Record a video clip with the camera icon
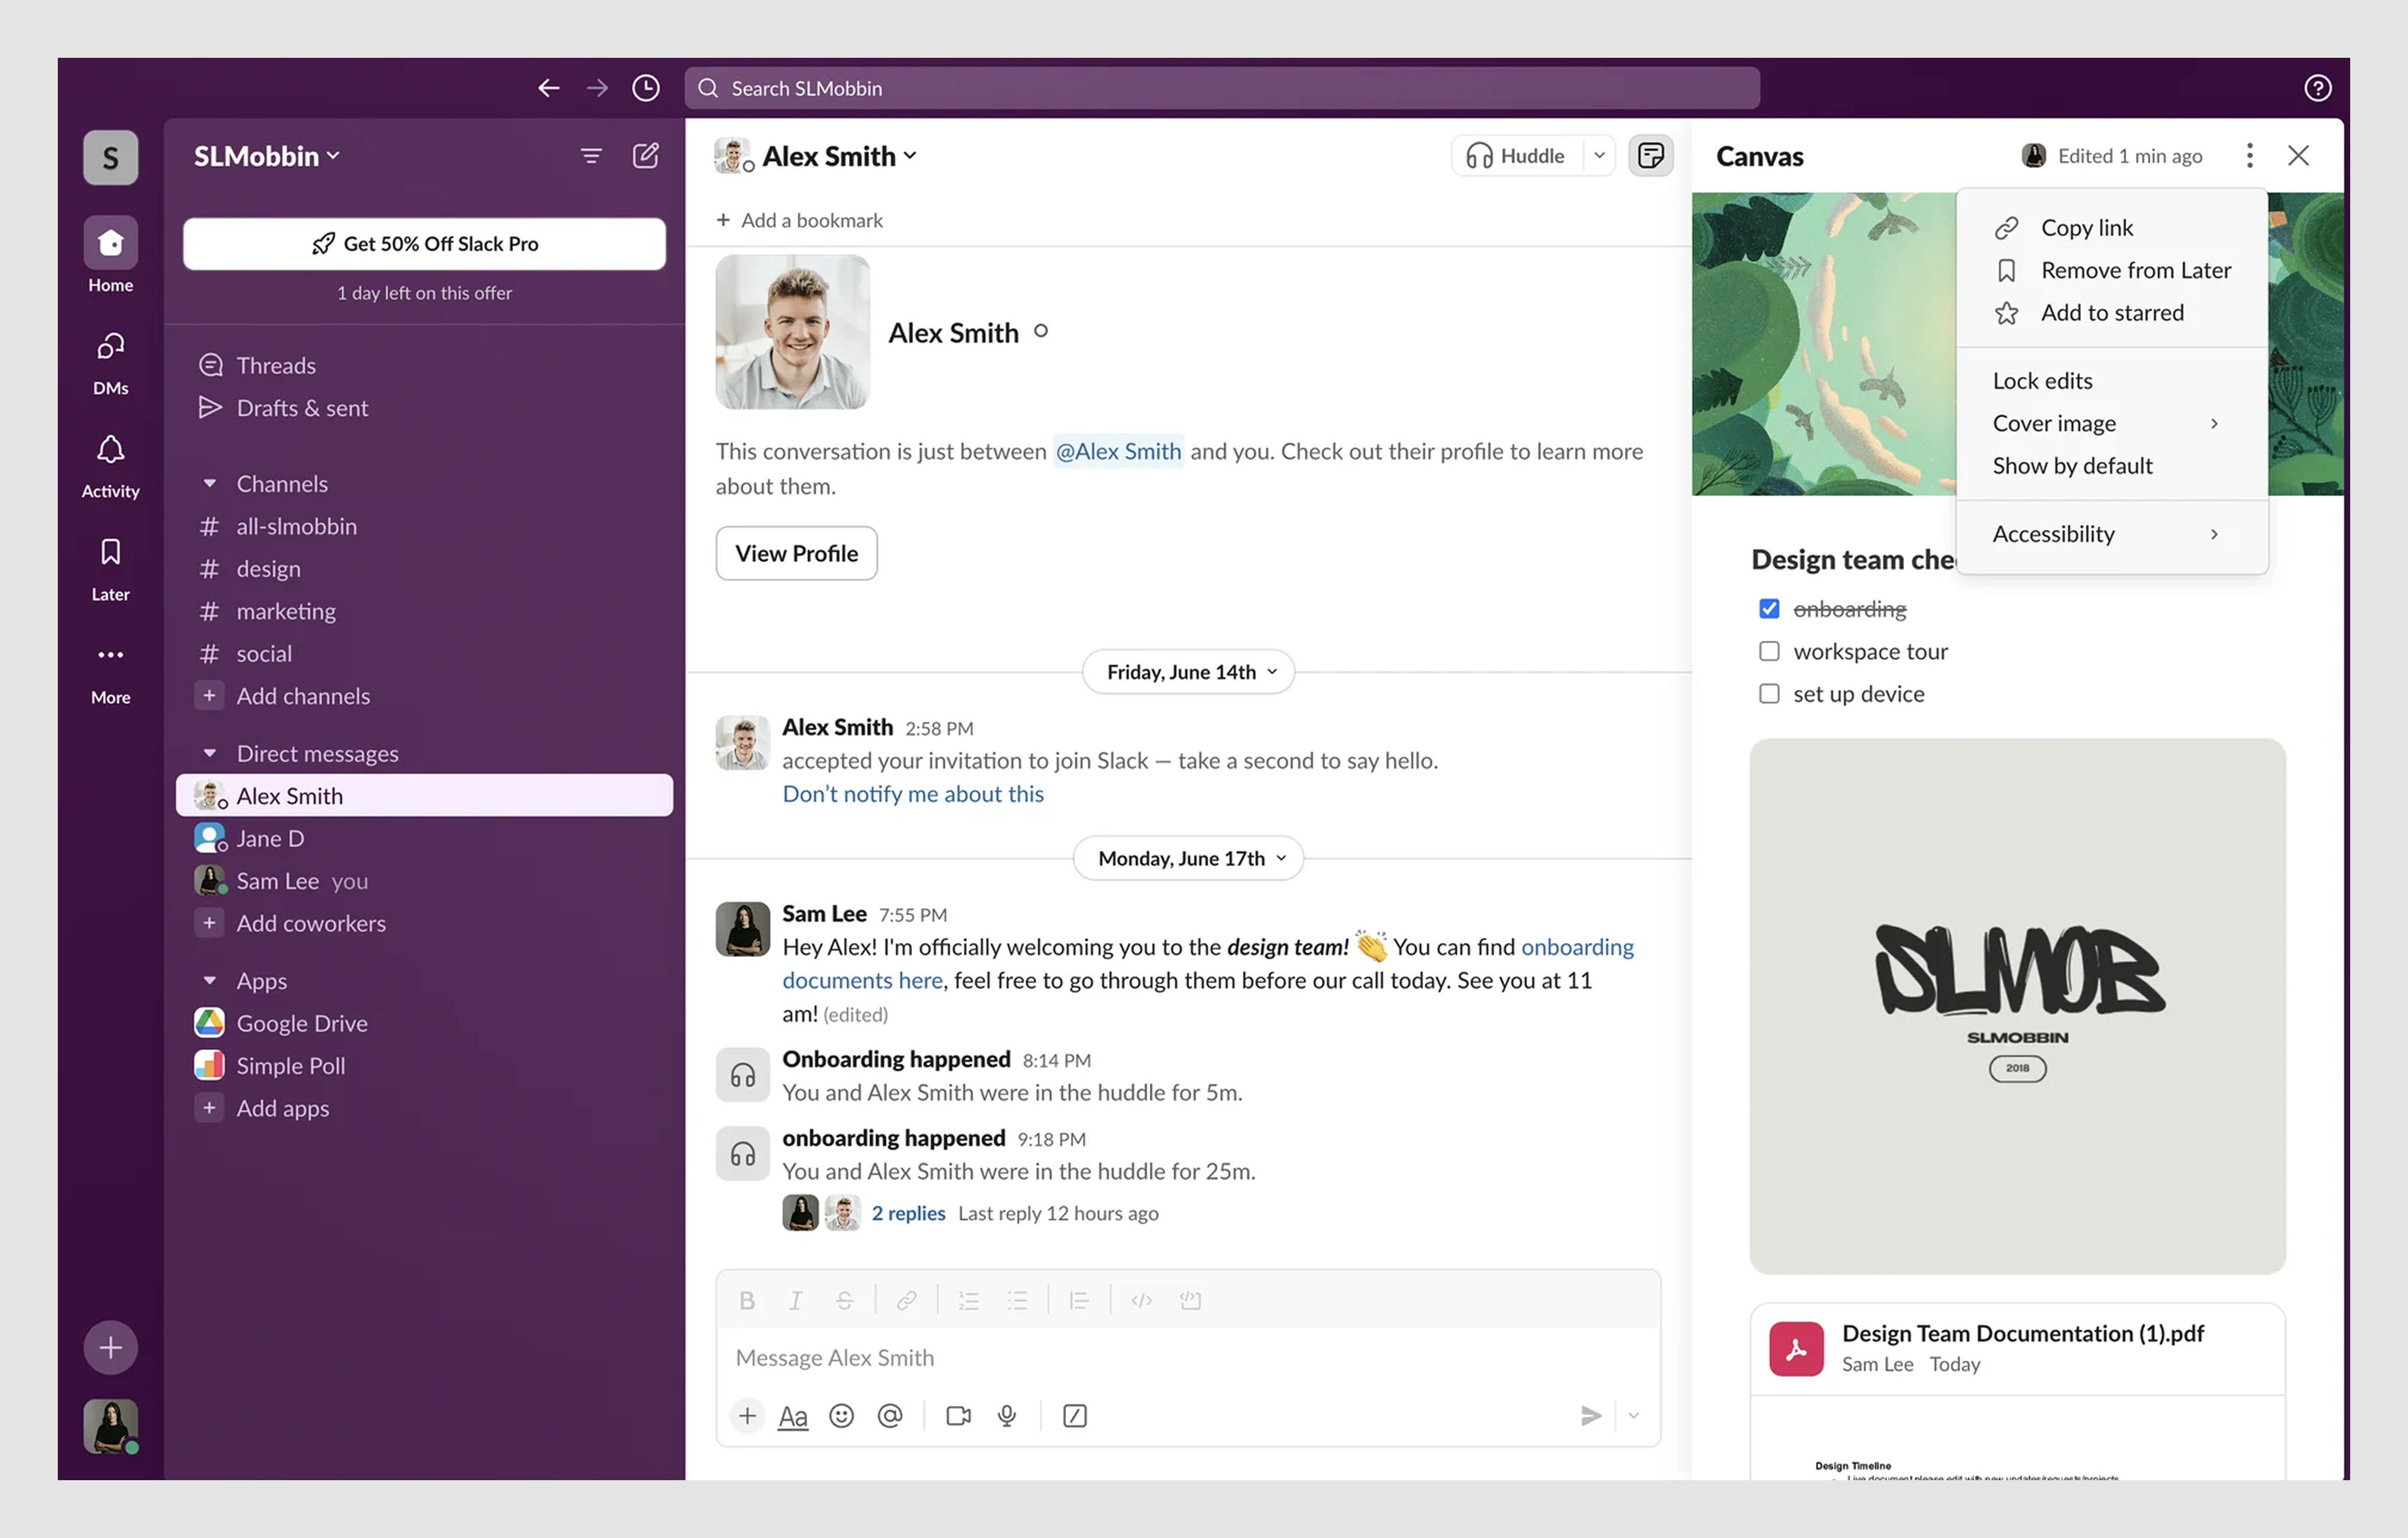 coord(958,1415)
